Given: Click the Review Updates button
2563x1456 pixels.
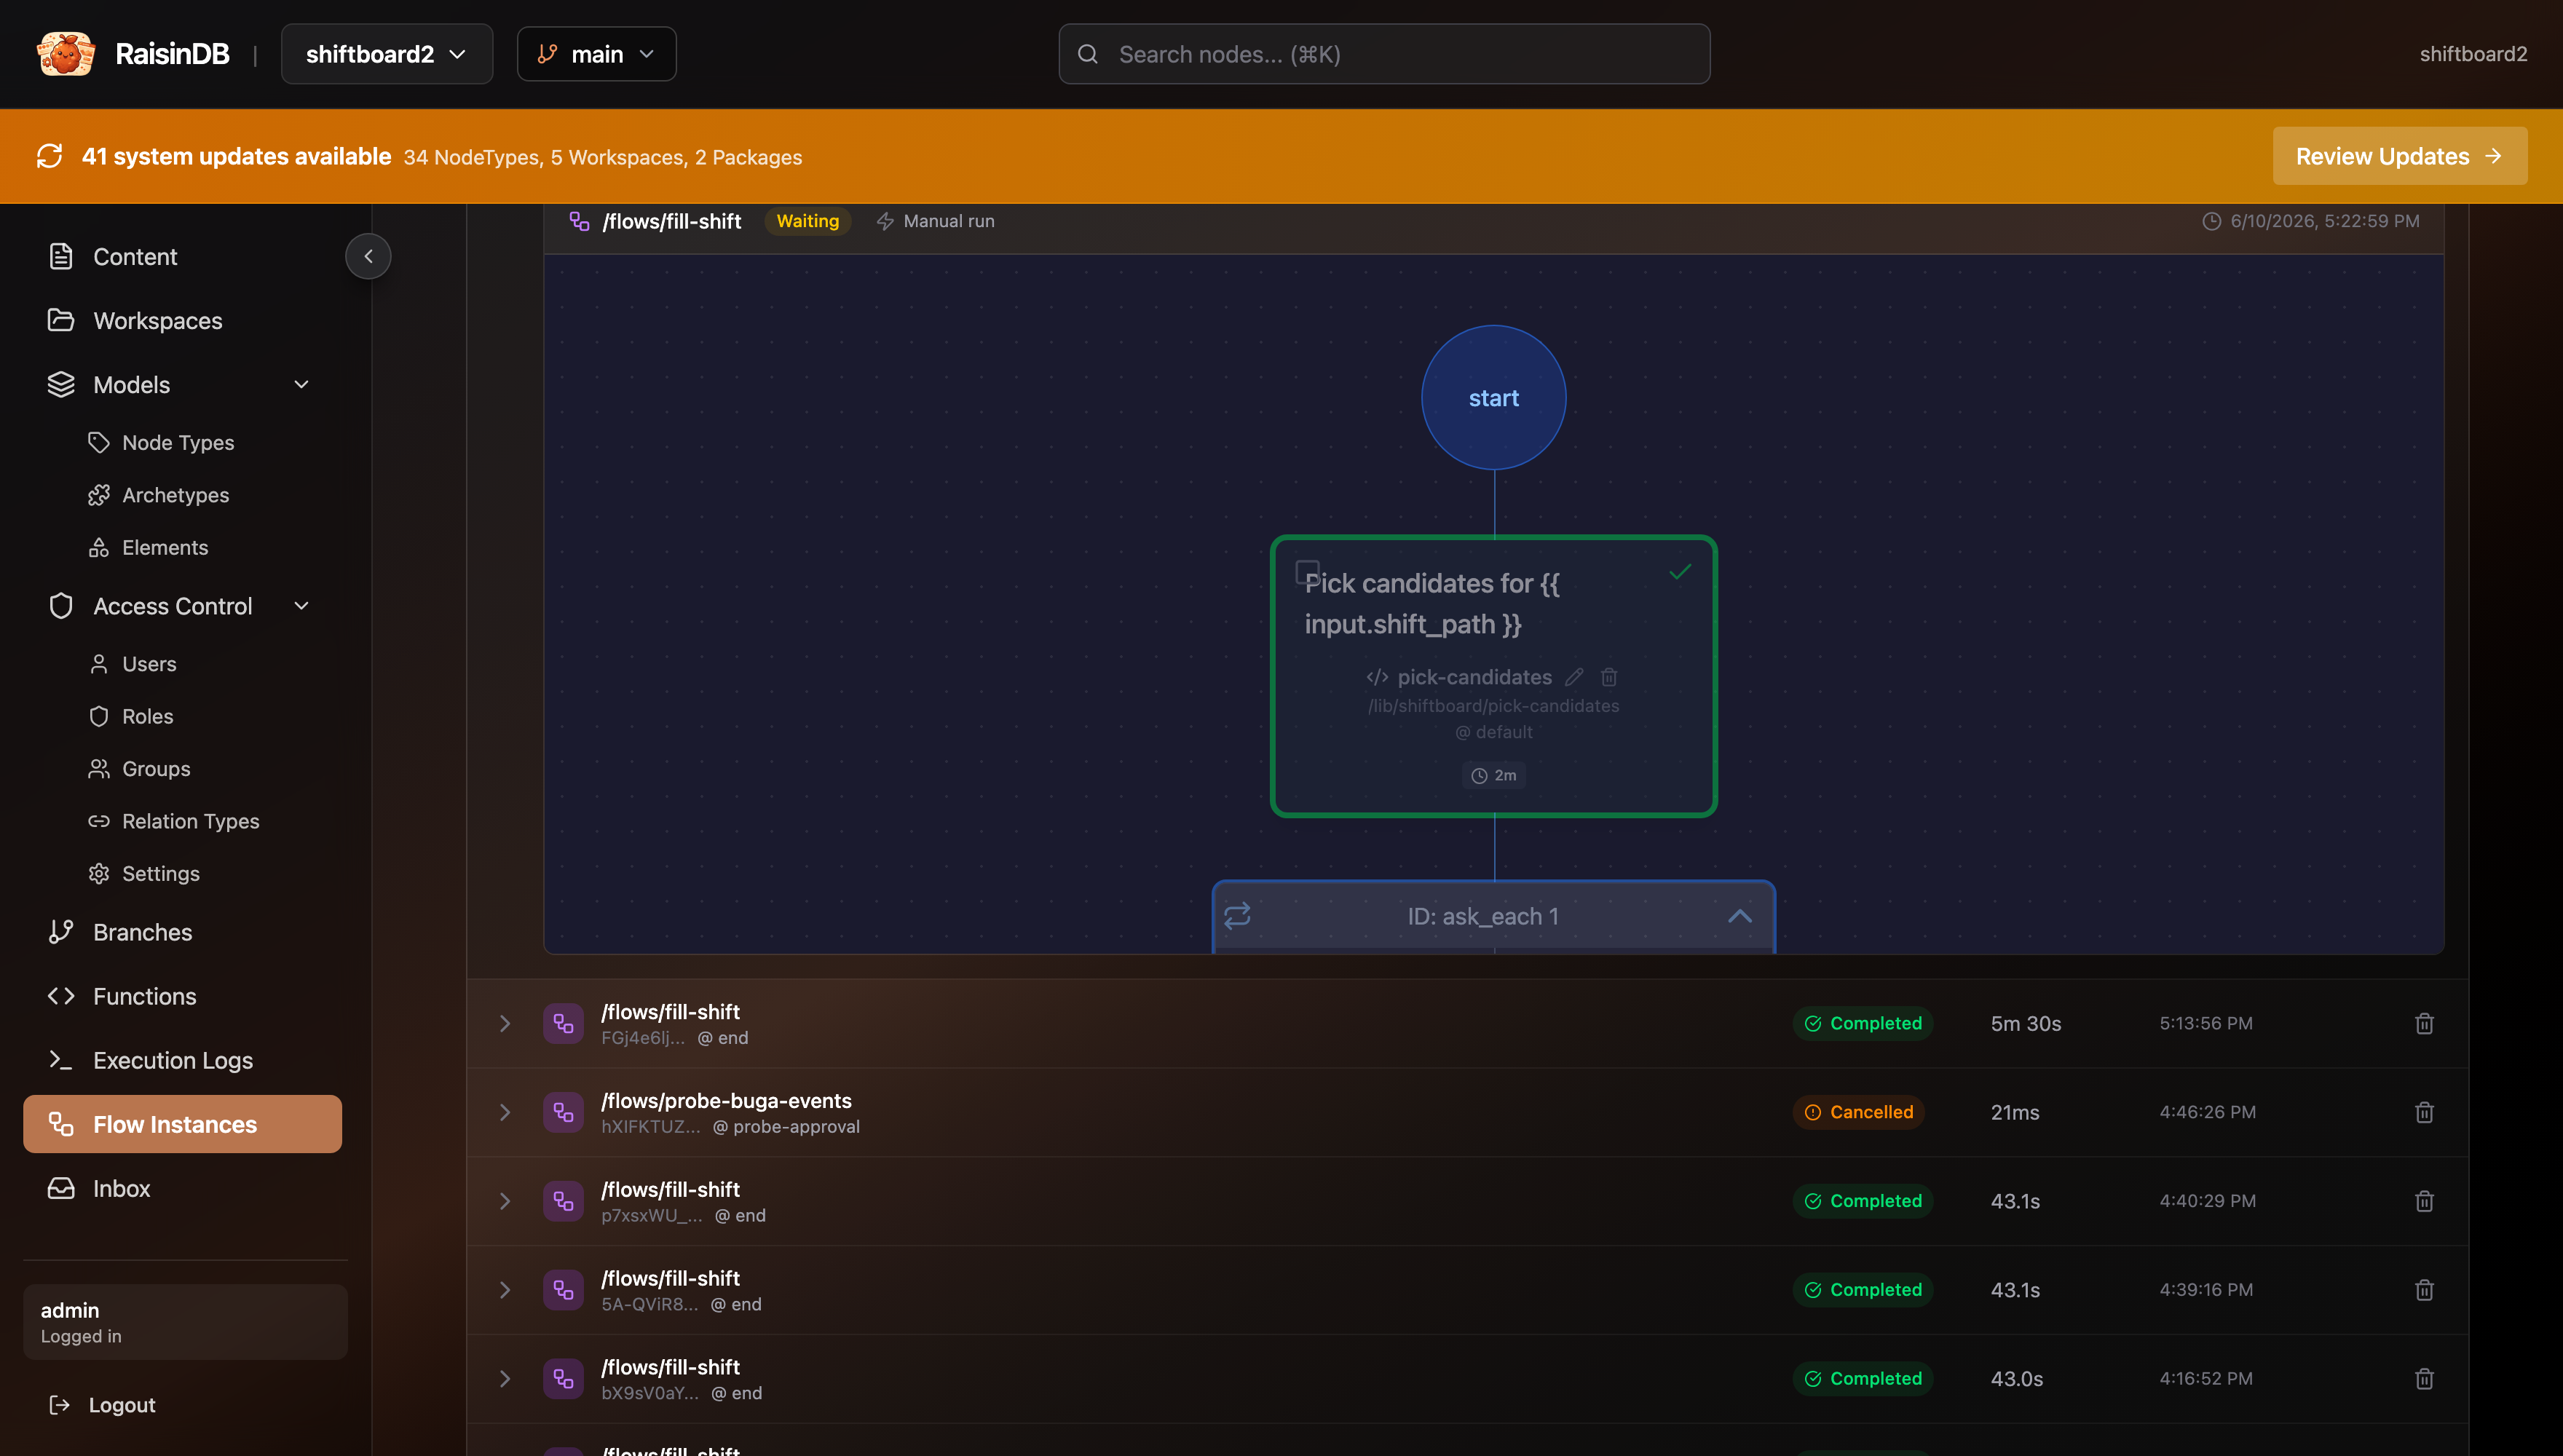Looking at the screenshot, I should click(x=2399, y=156).
